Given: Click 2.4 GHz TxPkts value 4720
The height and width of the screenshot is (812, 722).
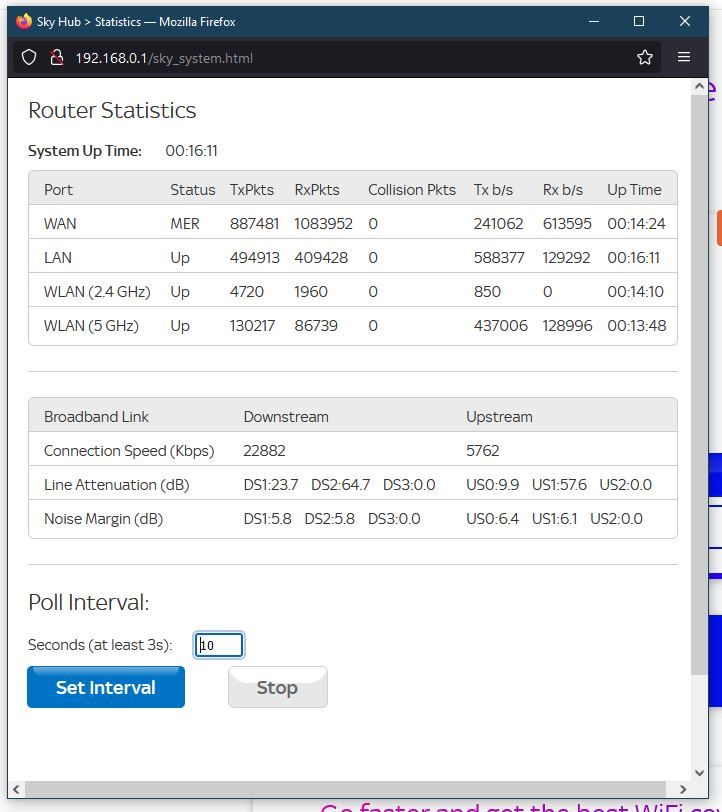Looking at the screenshot, I should pos(247,292).
